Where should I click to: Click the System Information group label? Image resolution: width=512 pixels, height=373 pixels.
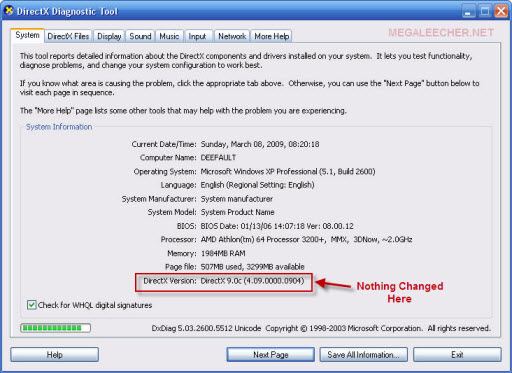[59, 127]
